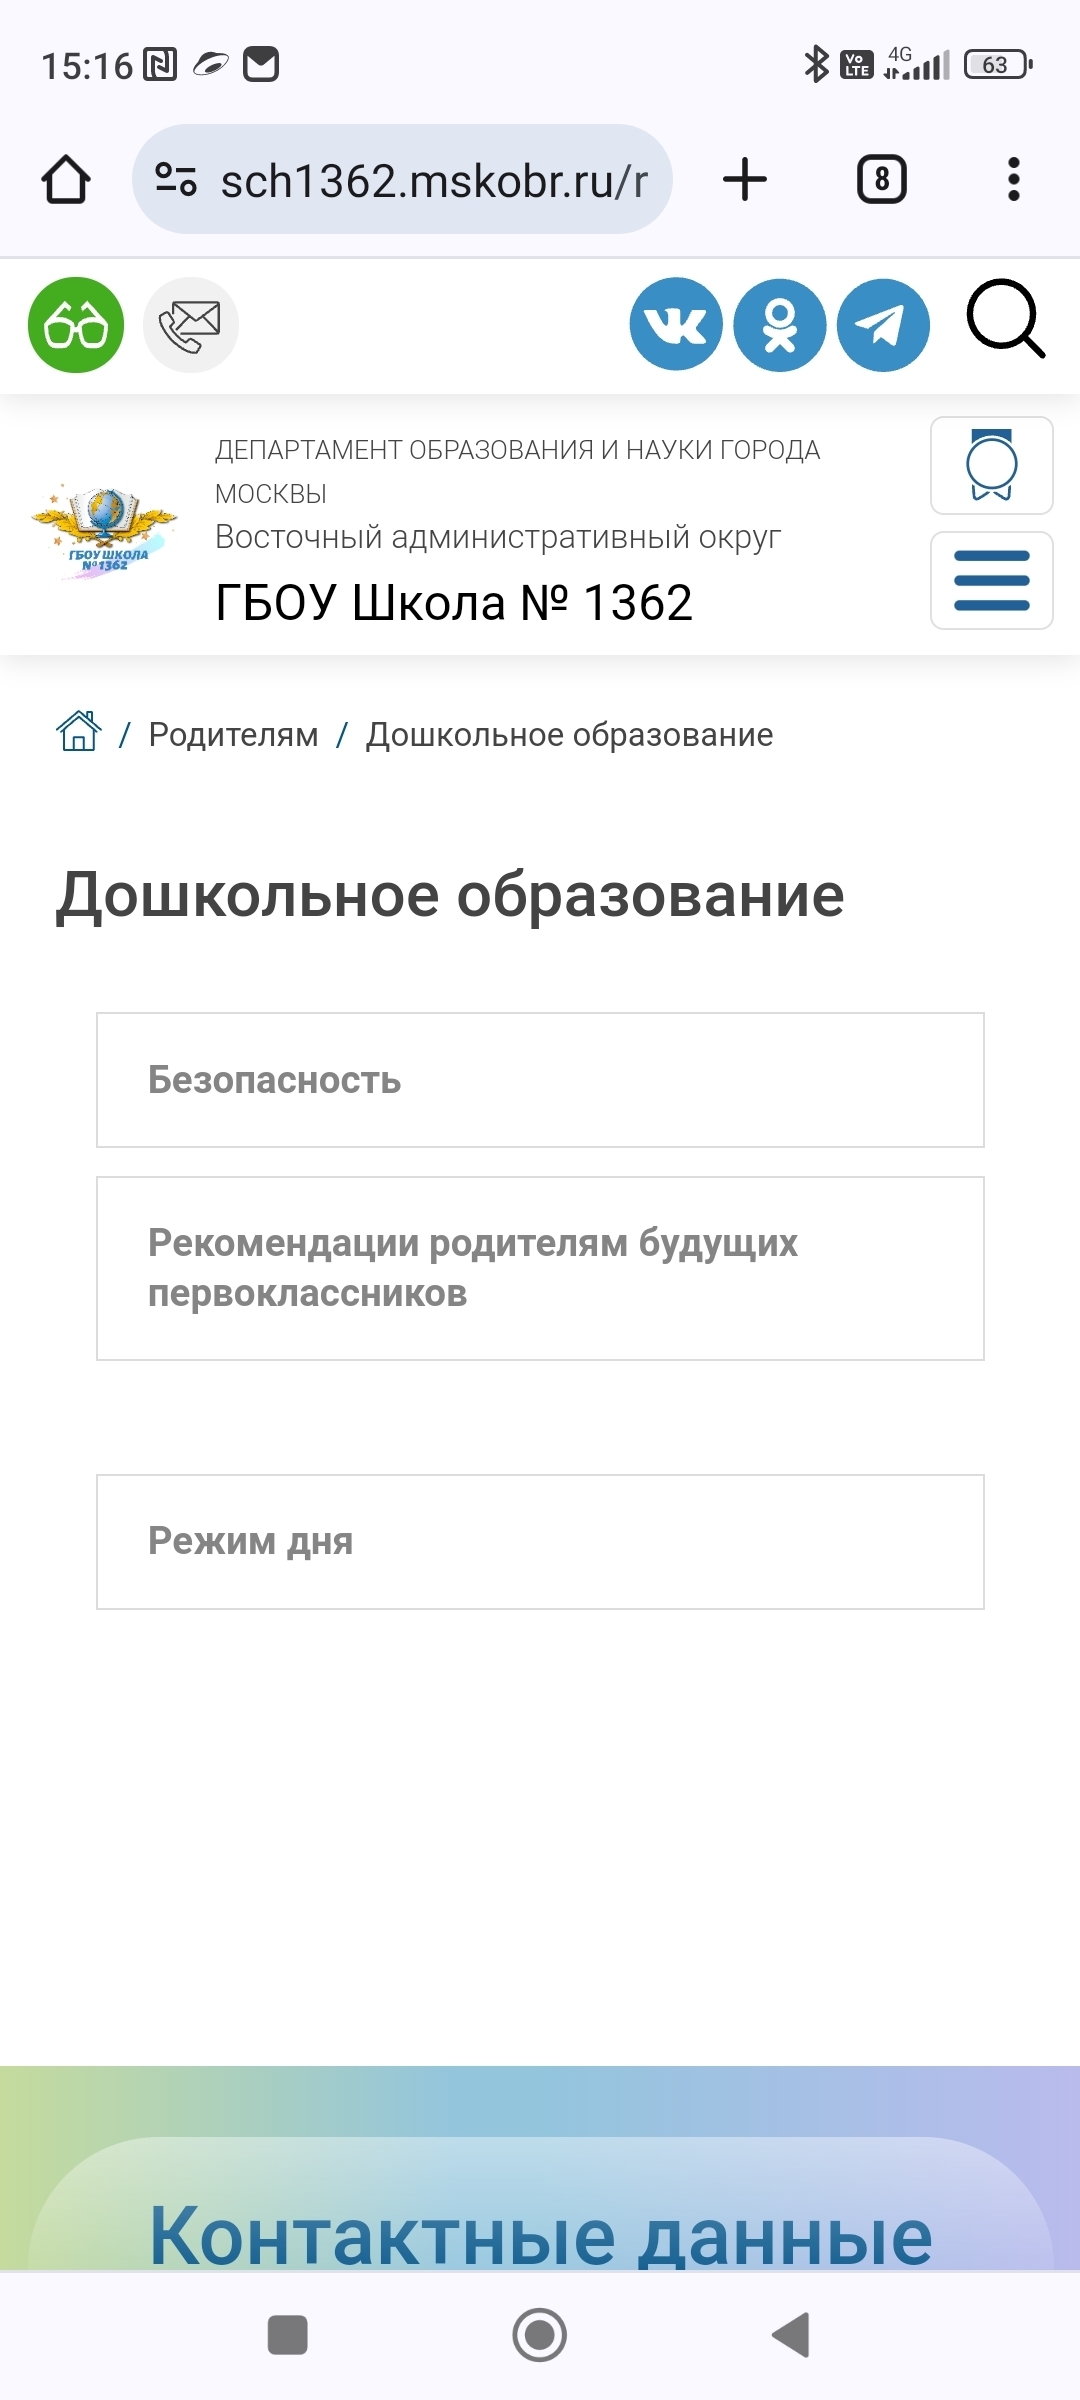Open the school's Telegram channel

click(x=883, y=325)
